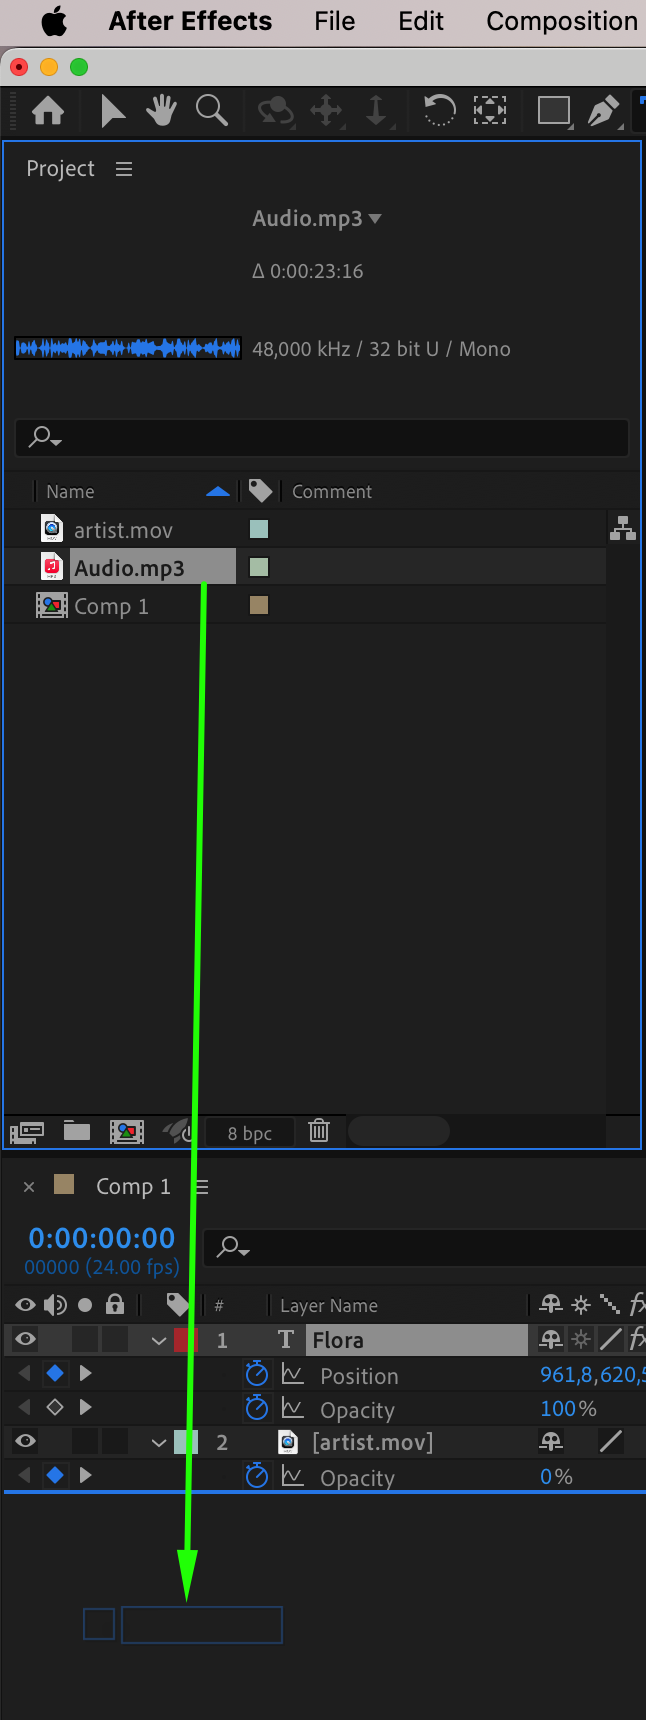The image size is (646, 1720).
Task: Open the Composition menu
Action: click(562, 21)
